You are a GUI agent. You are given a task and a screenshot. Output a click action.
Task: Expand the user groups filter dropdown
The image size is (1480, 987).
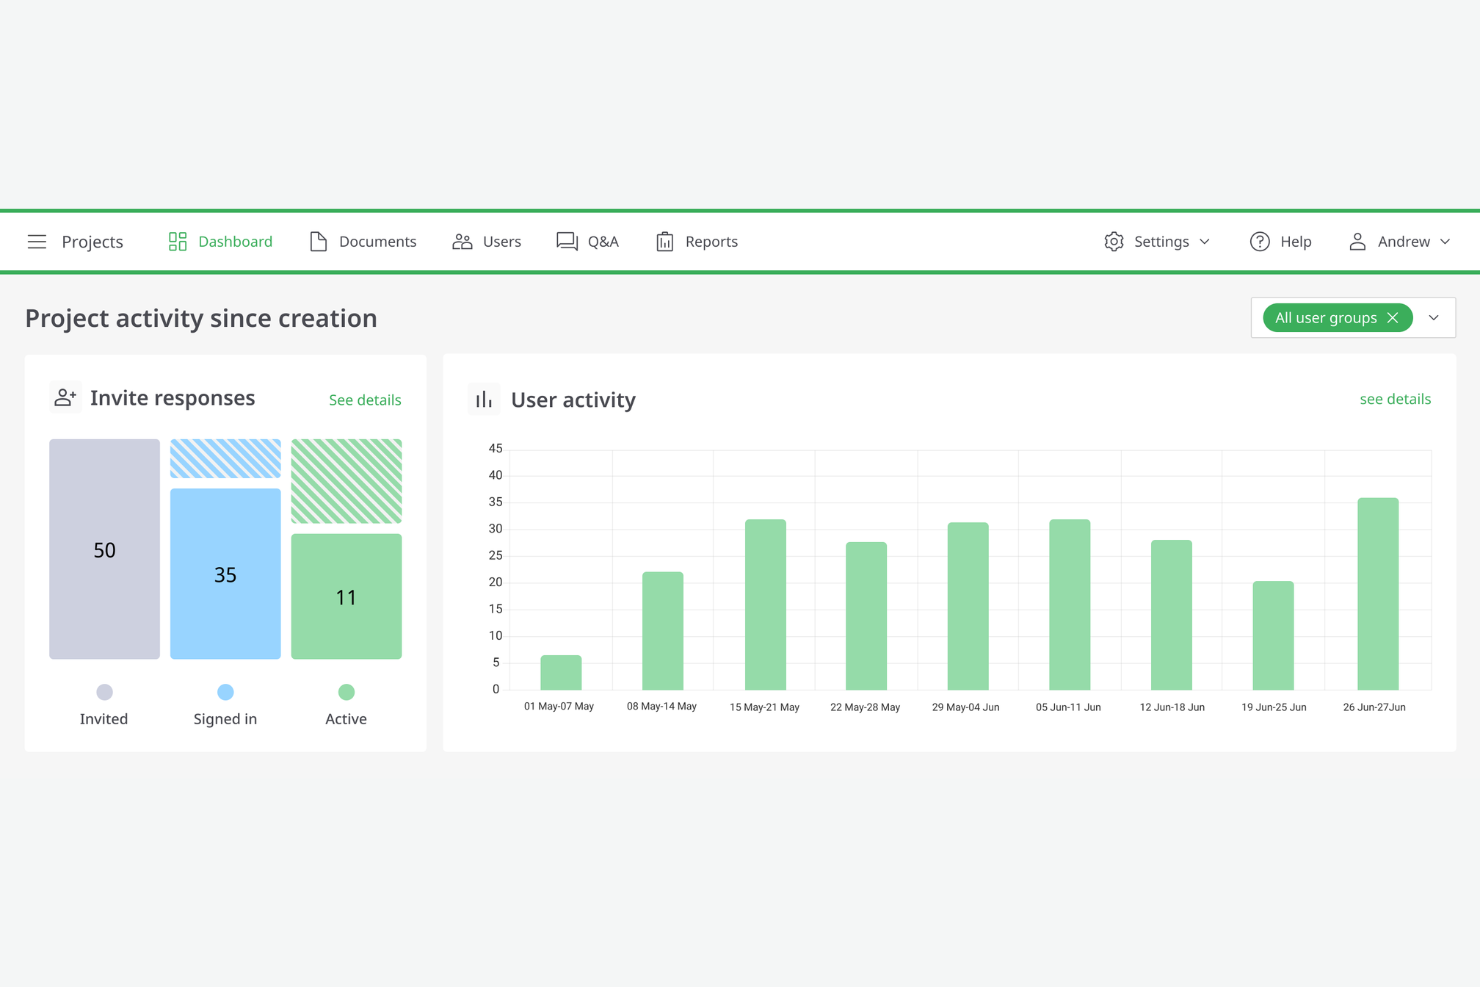(1434, 317)
